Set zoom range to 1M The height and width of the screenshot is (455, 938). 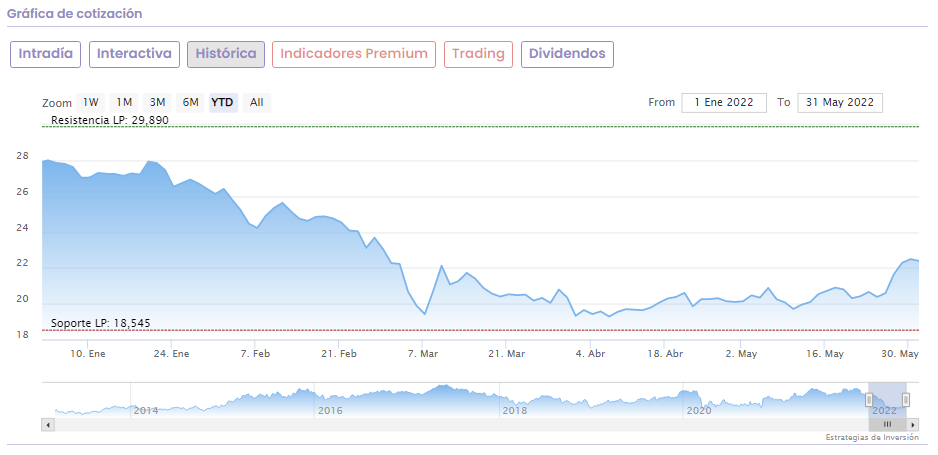(x=124, y=102)
